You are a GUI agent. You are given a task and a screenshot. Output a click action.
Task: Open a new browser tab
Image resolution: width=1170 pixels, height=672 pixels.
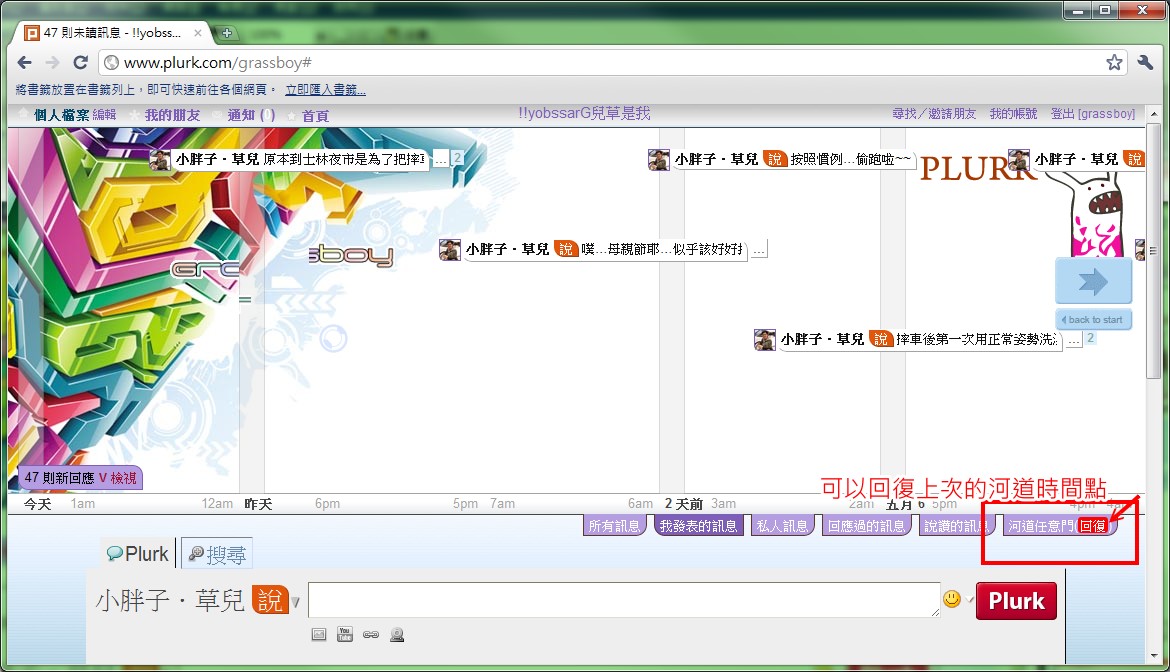pos(226,33)
